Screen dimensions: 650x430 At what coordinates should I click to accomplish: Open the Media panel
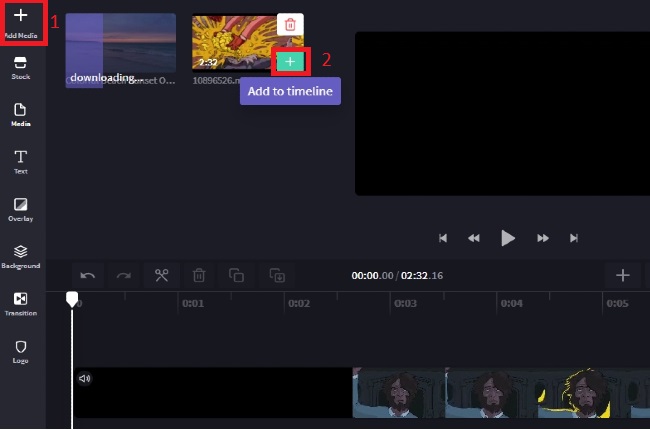pos(20,114)
